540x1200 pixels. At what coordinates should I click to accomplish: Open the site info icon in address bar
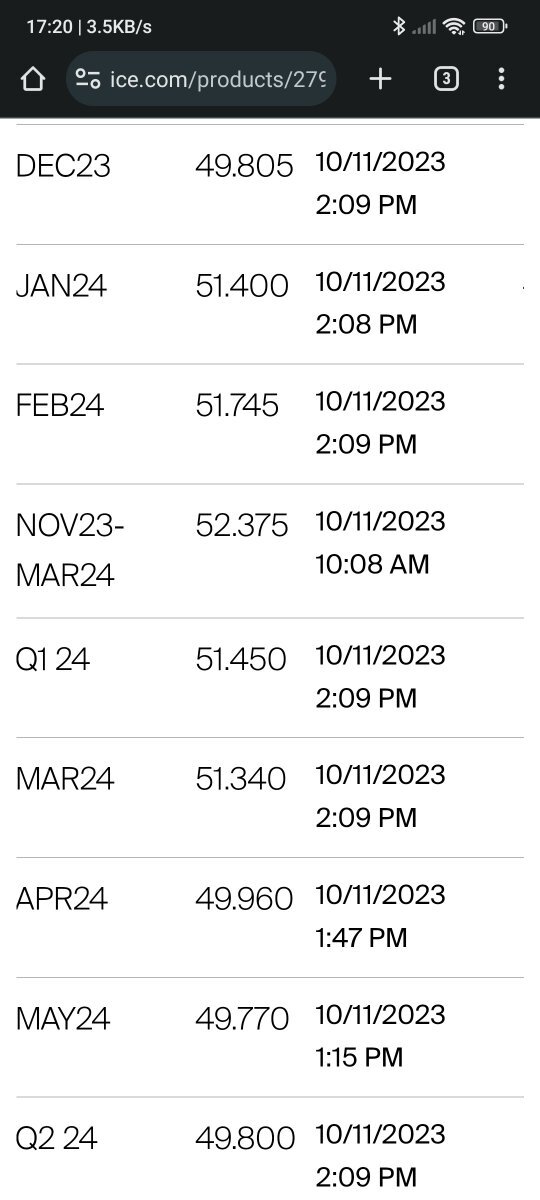[88, 79]
